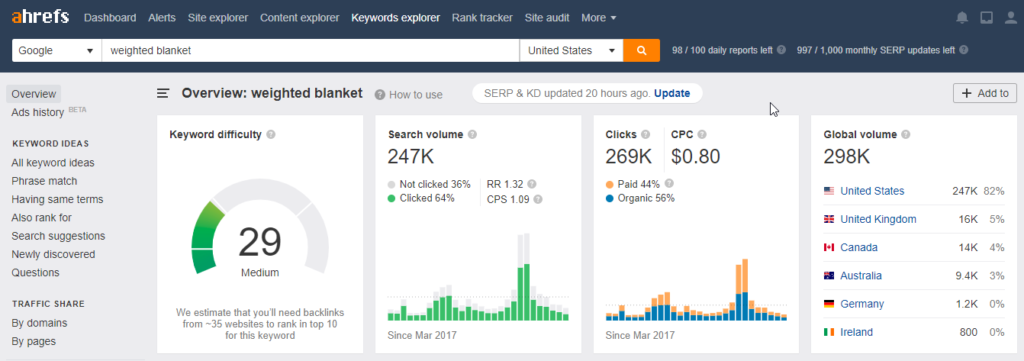Click the Search volume help icon
The width and height of the screenshot is (1024, 361).
point(472,134)
